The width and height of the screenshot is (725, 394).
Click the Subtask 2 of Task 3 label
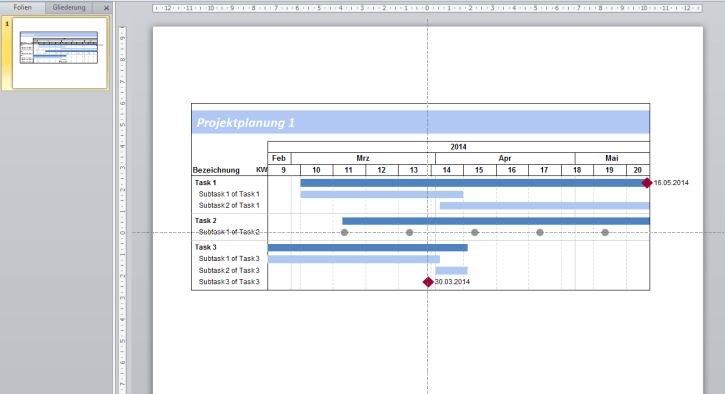point(229,271)
